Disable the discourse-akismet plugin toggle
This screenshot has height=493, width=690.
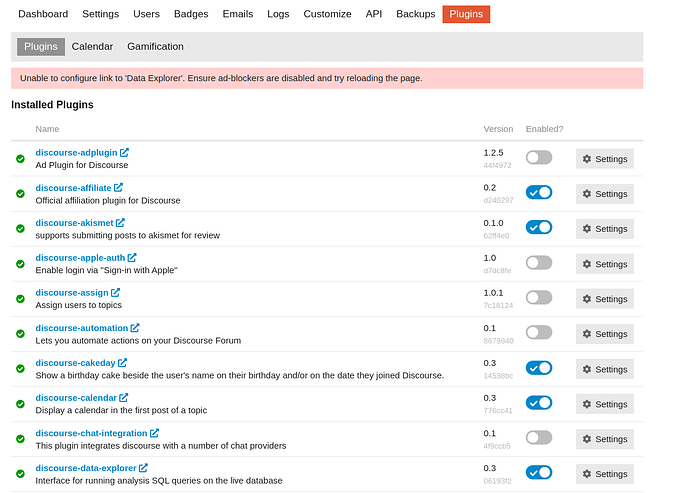coord(539,228)
